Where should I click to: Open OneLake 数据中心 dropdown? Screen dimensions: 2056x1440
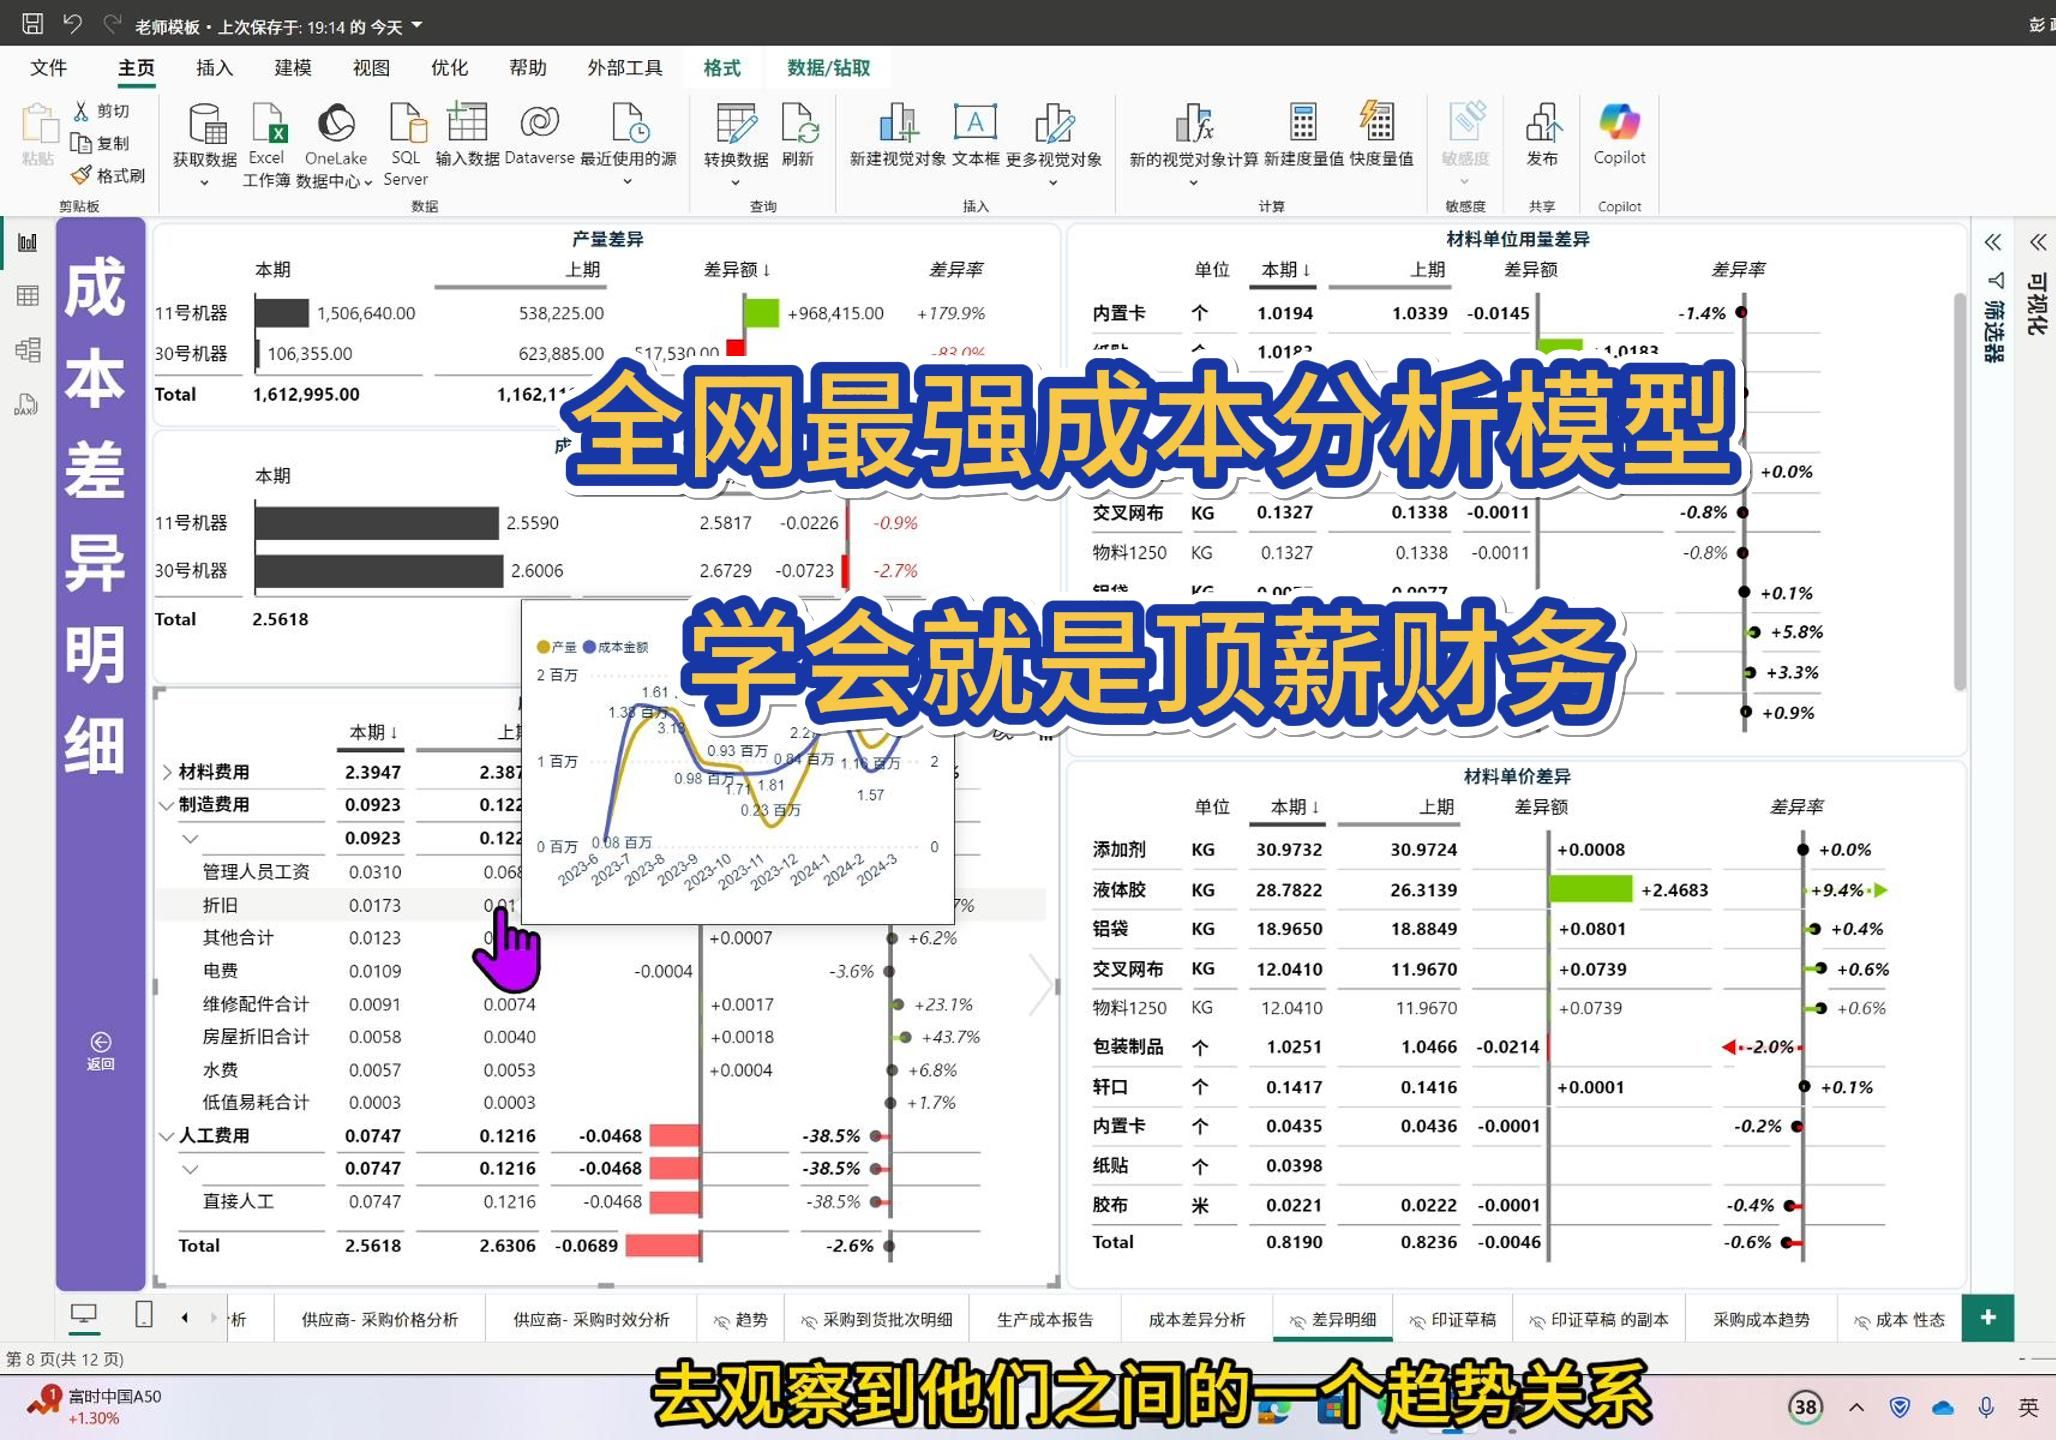click(368, 182)
